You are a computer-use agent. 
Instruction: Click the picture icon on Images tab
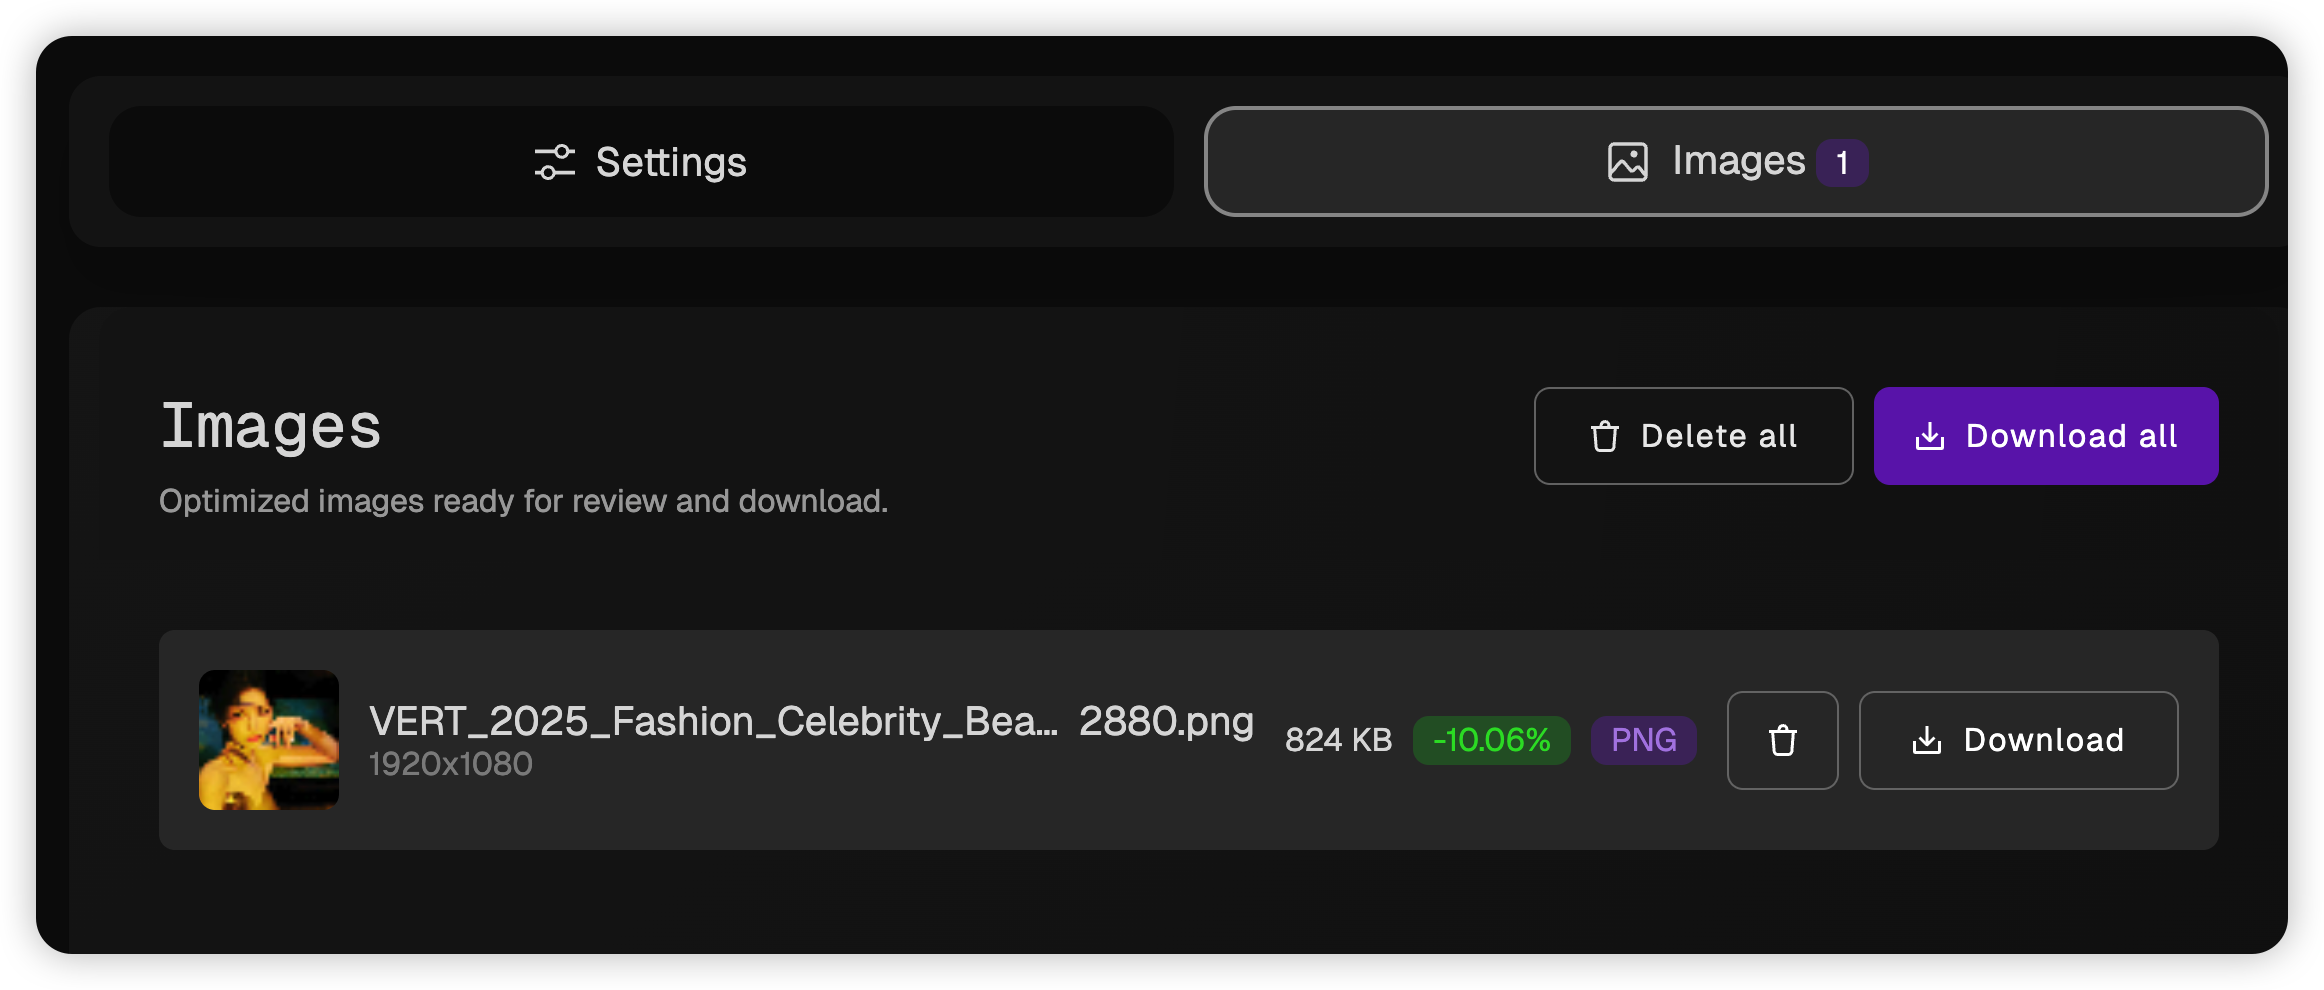(1627, 162)
